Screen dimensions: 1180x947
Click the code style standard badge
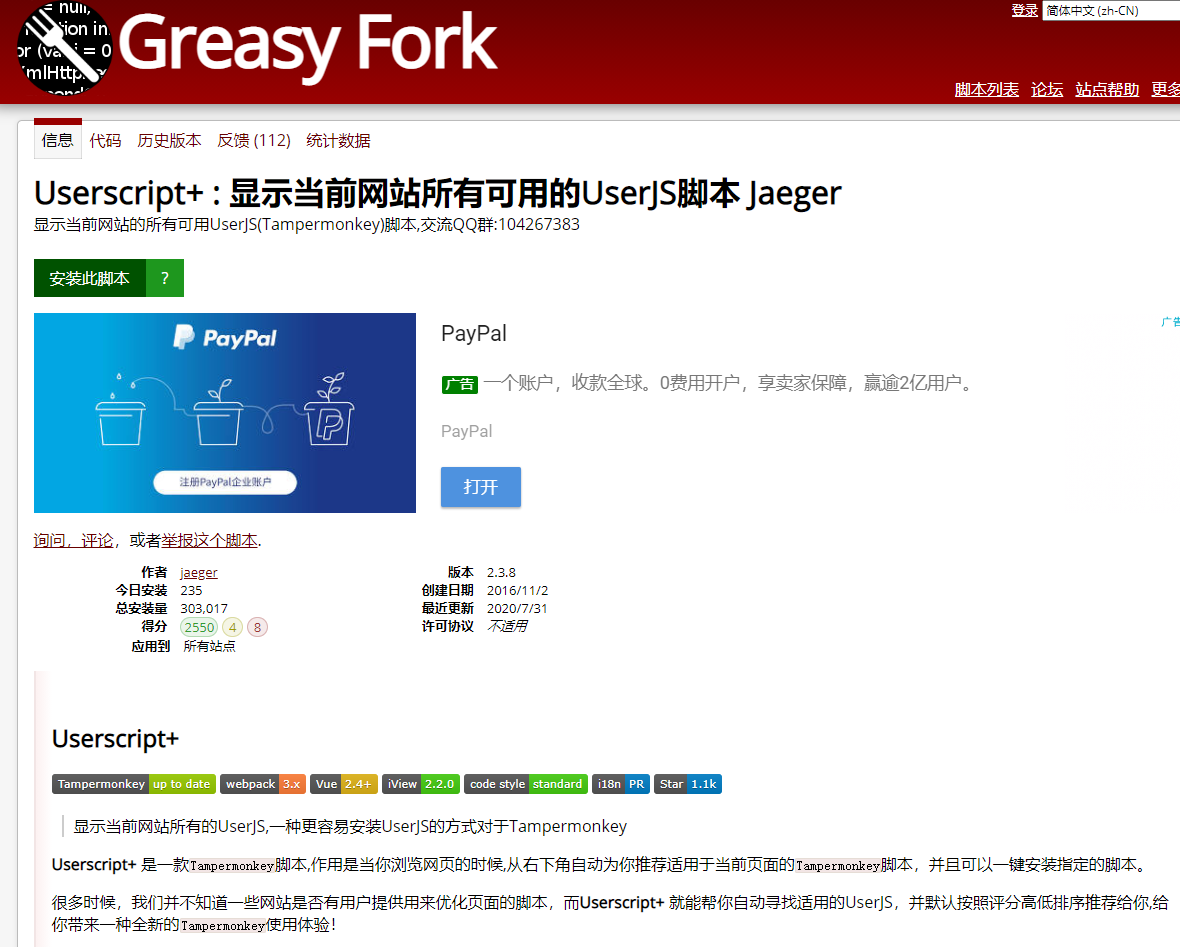pyautogui.click(x=526, y=784)
